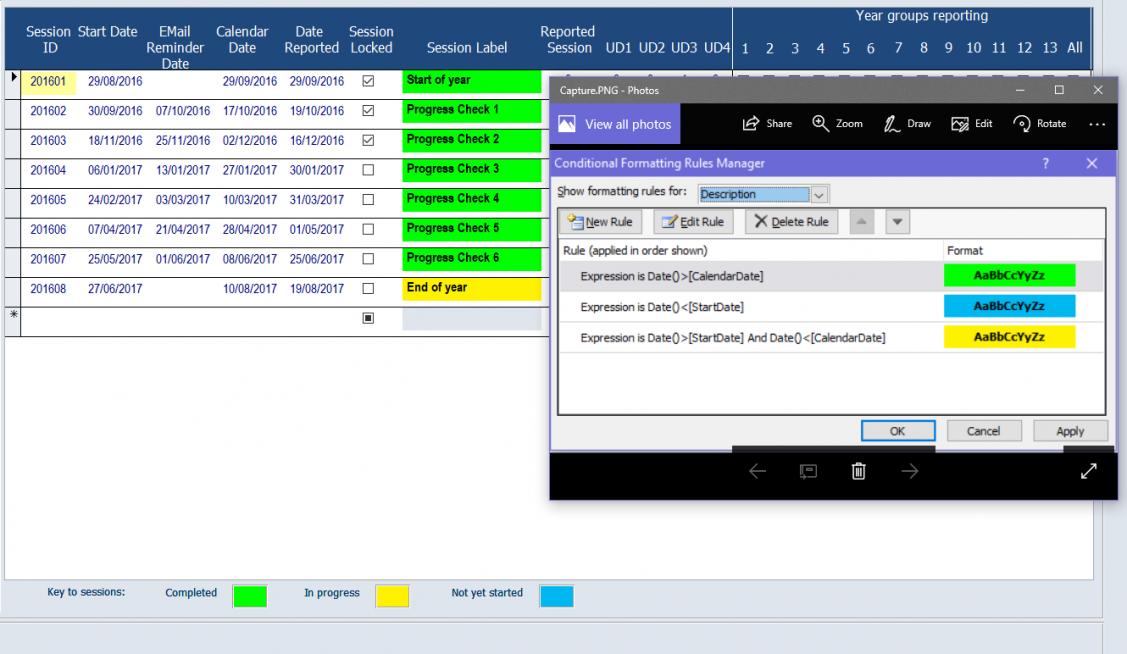Image resolution: width=1127 pixels, height=654 pixels.
Task: Enter fullscreen via the diagonal arrow icon
Action: [1086, 469]
